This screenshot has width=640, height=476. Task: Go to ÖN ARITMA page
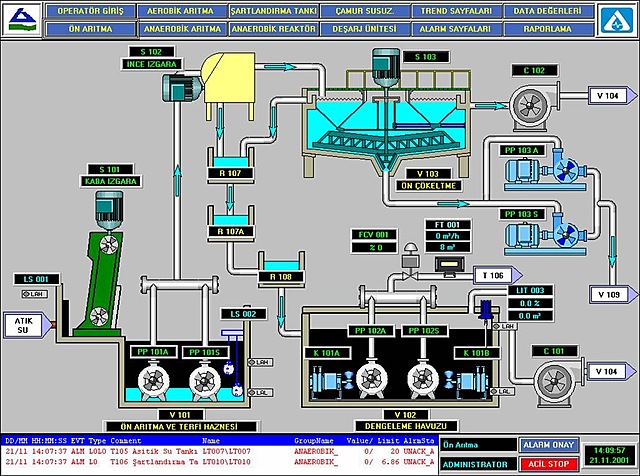[x=90, y=29]
